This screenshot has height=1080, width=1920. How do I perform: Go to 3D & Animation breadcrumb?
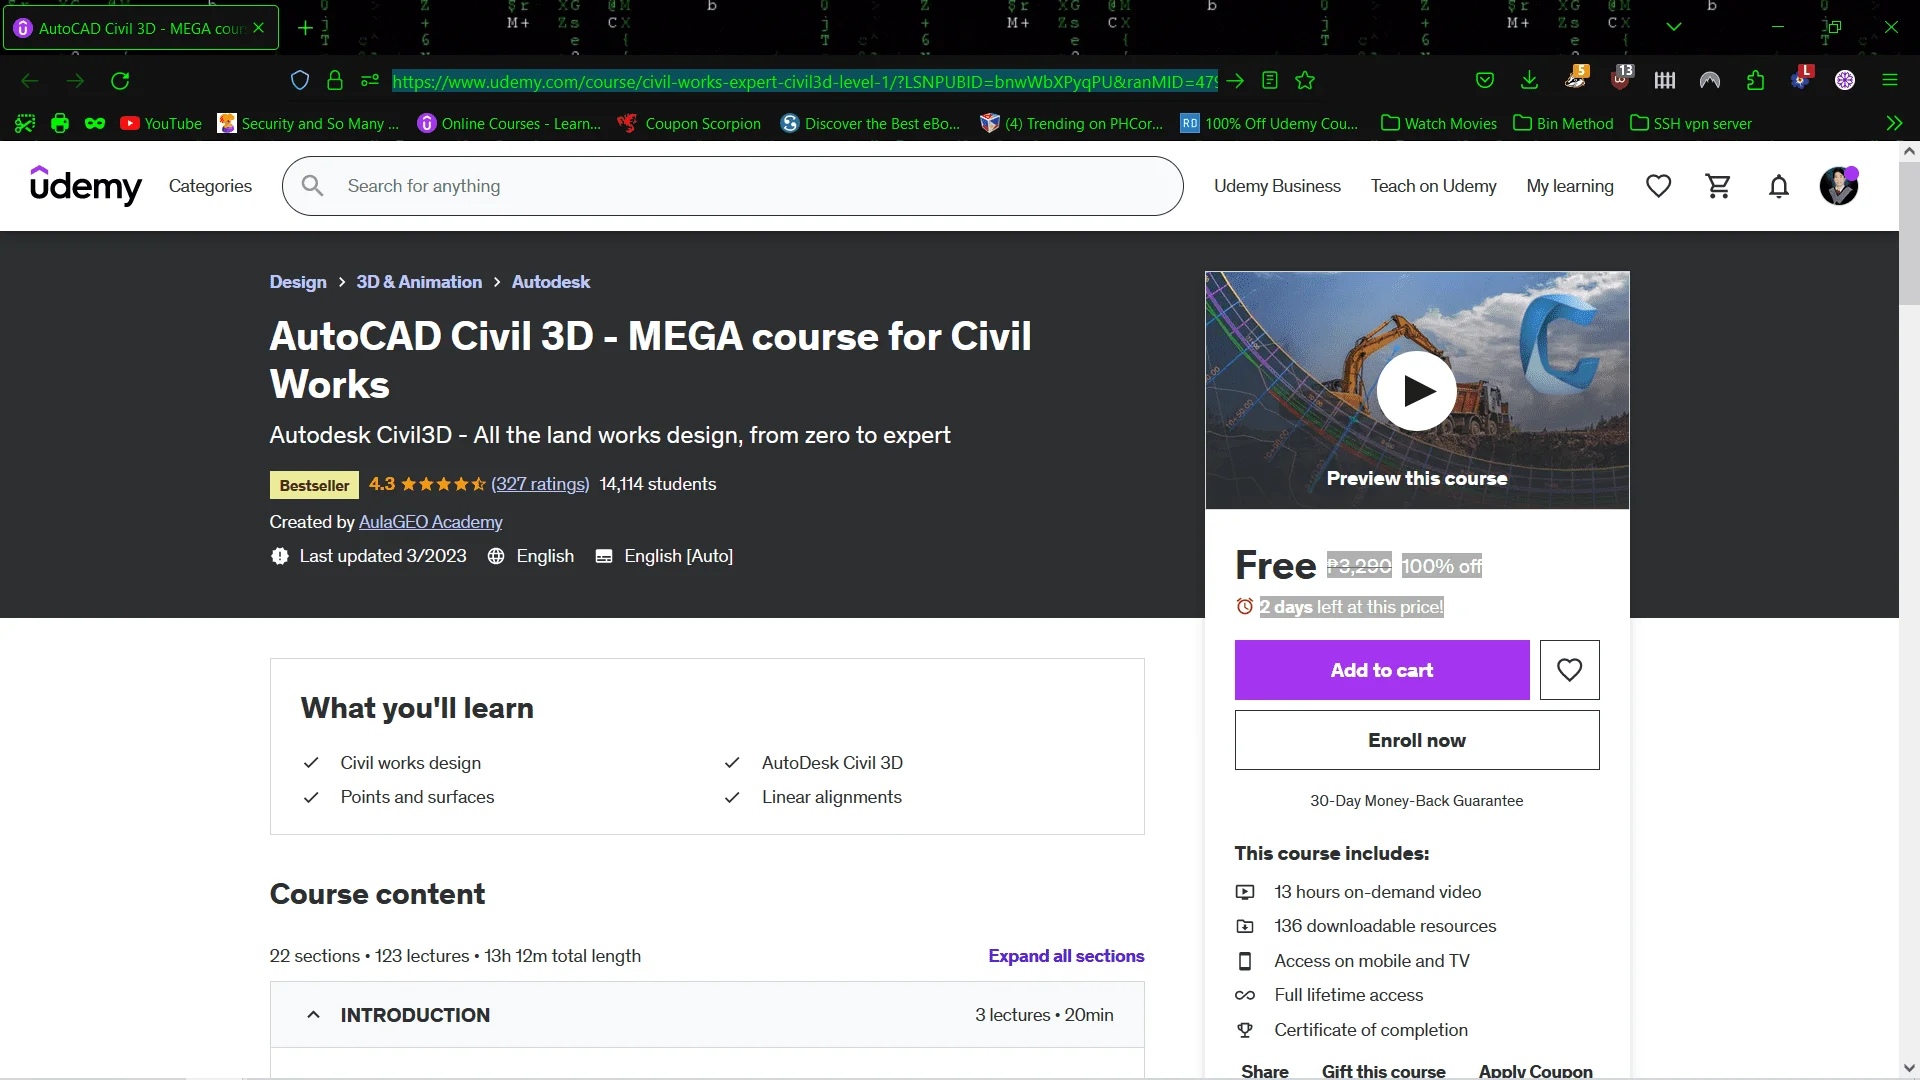(x=419, y=282)
